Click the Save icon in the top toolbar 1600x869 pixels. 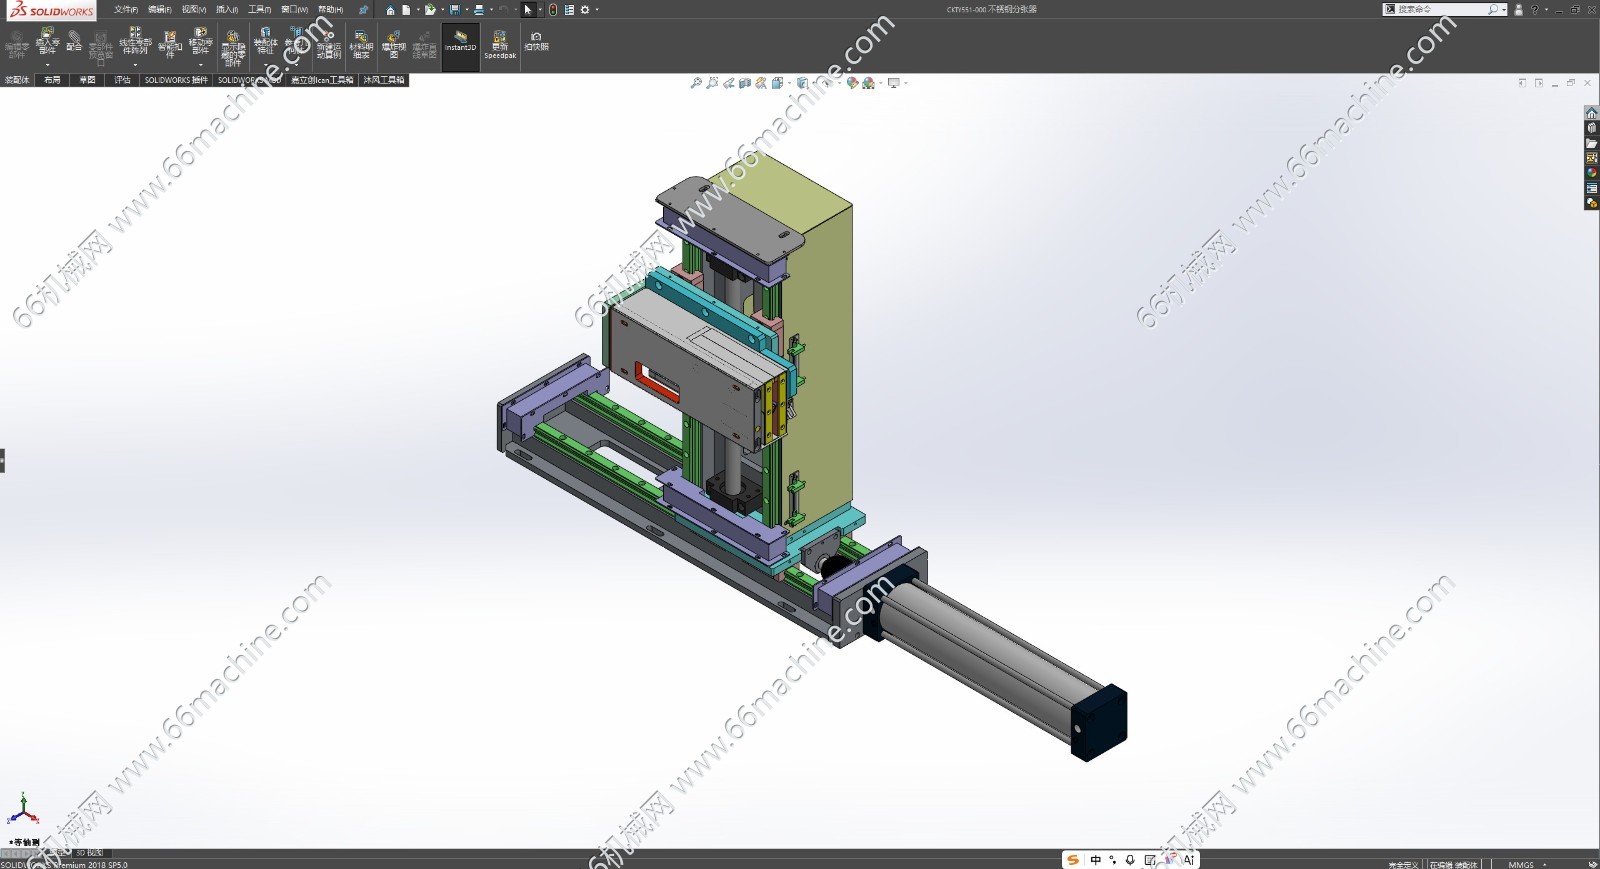click(455, 10)
